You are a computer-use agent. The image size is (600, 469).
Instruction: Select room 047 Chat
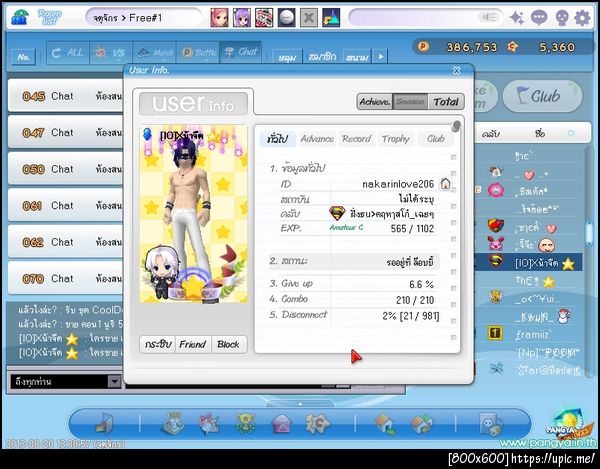pos(66,132)
